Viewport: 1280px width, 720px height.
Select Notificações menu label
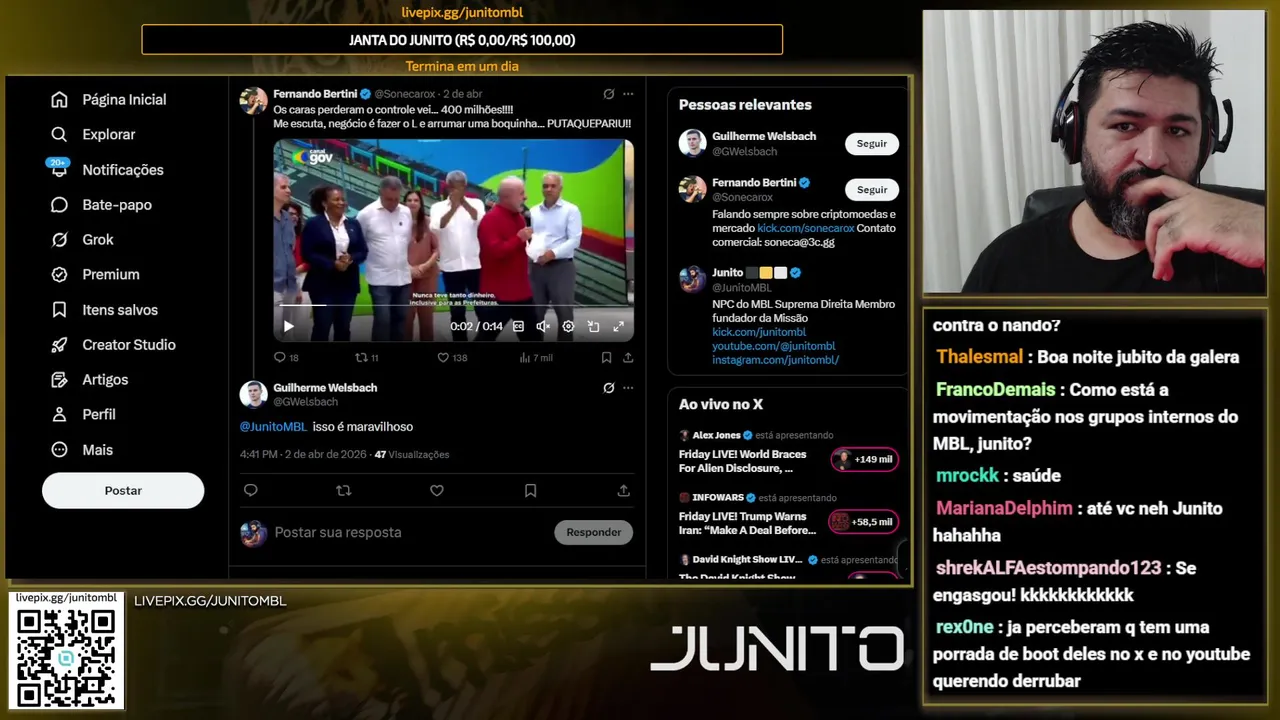(x=123, y=170)
